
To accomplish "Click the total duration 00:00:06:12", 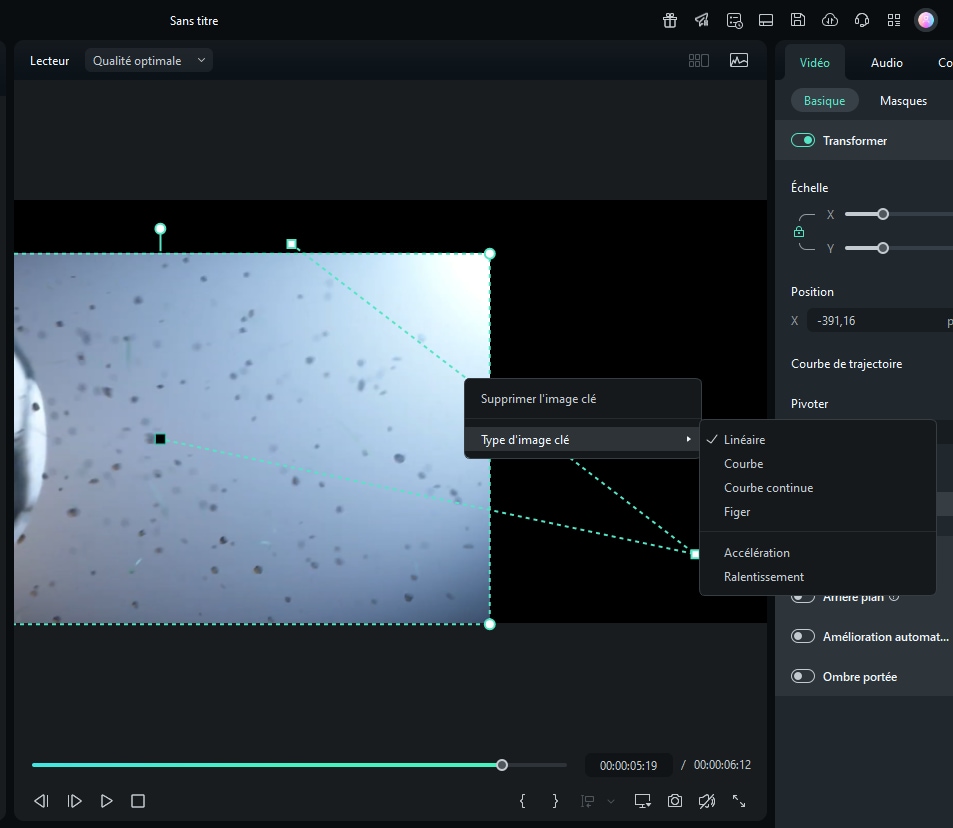I will (722, 765).
